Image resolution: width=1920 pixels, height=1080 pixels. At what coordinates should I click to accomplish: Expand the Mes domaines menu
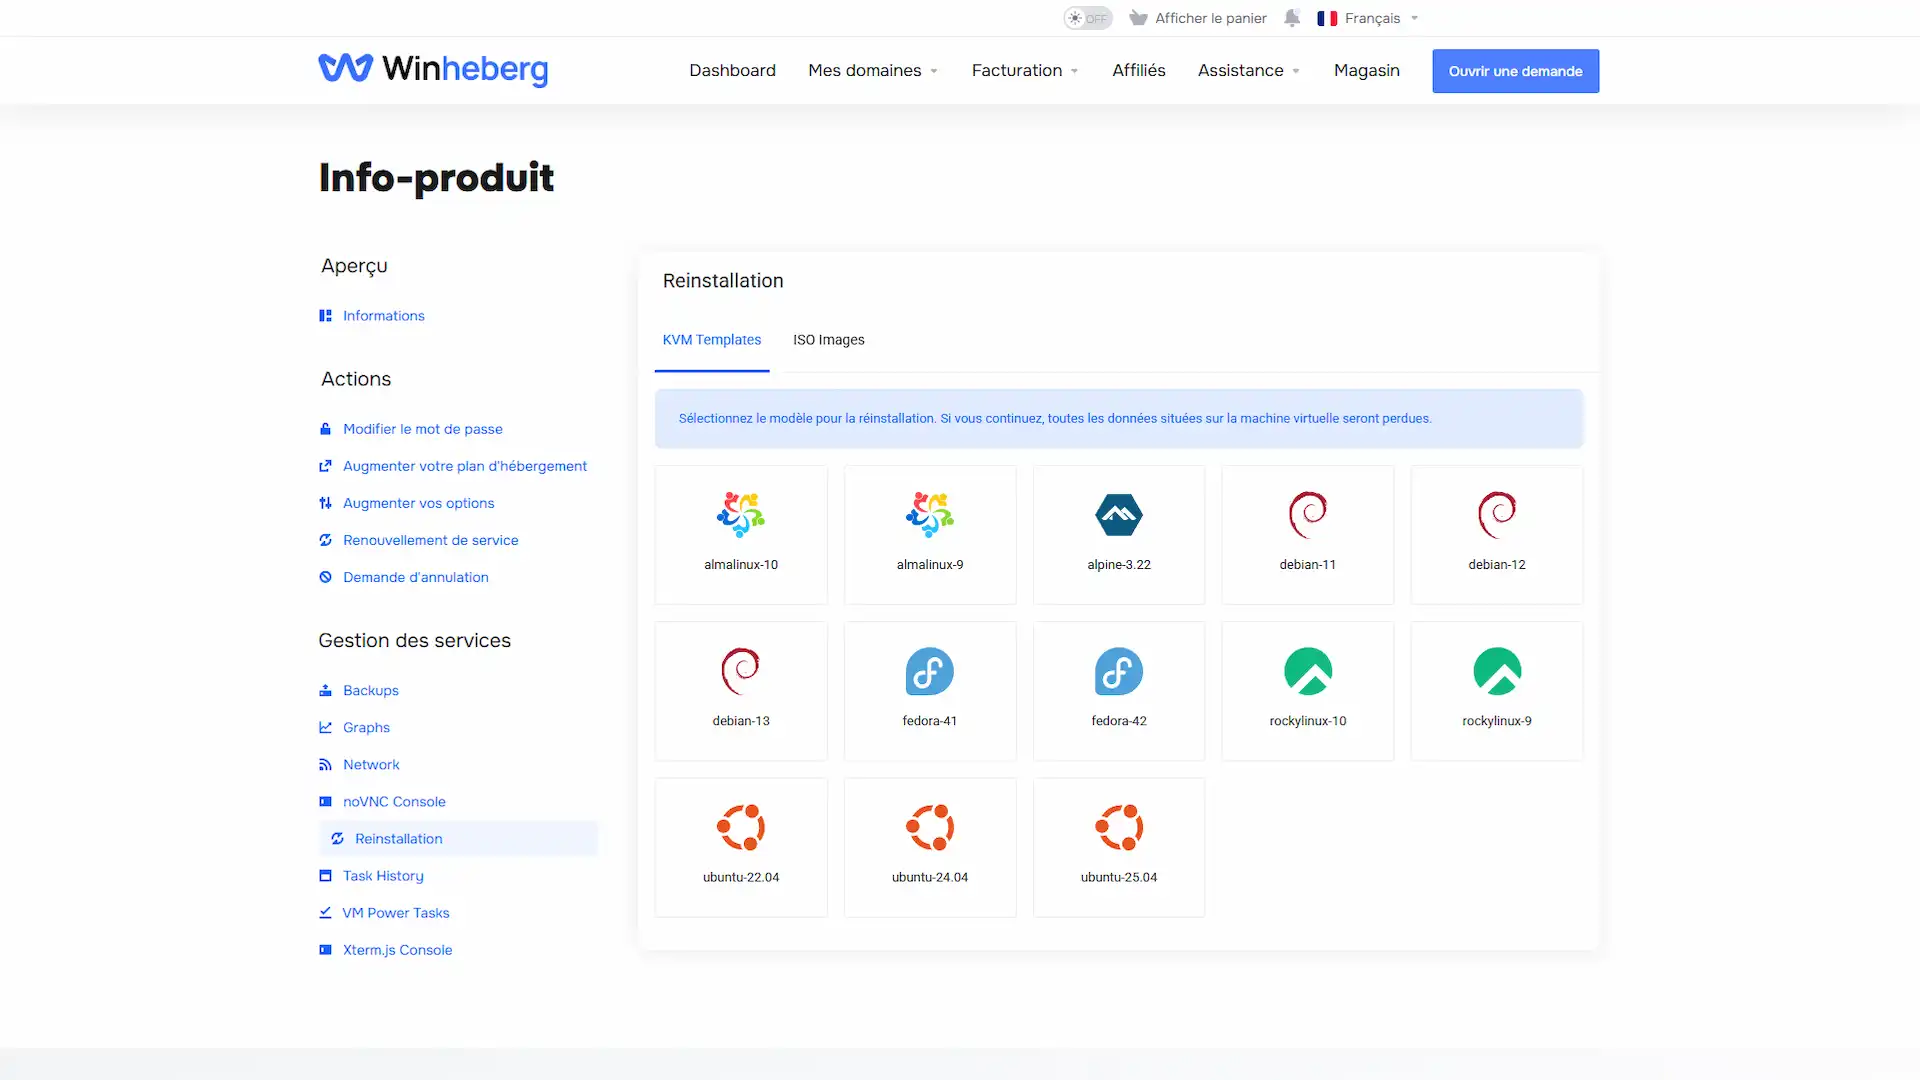(873, 70)
